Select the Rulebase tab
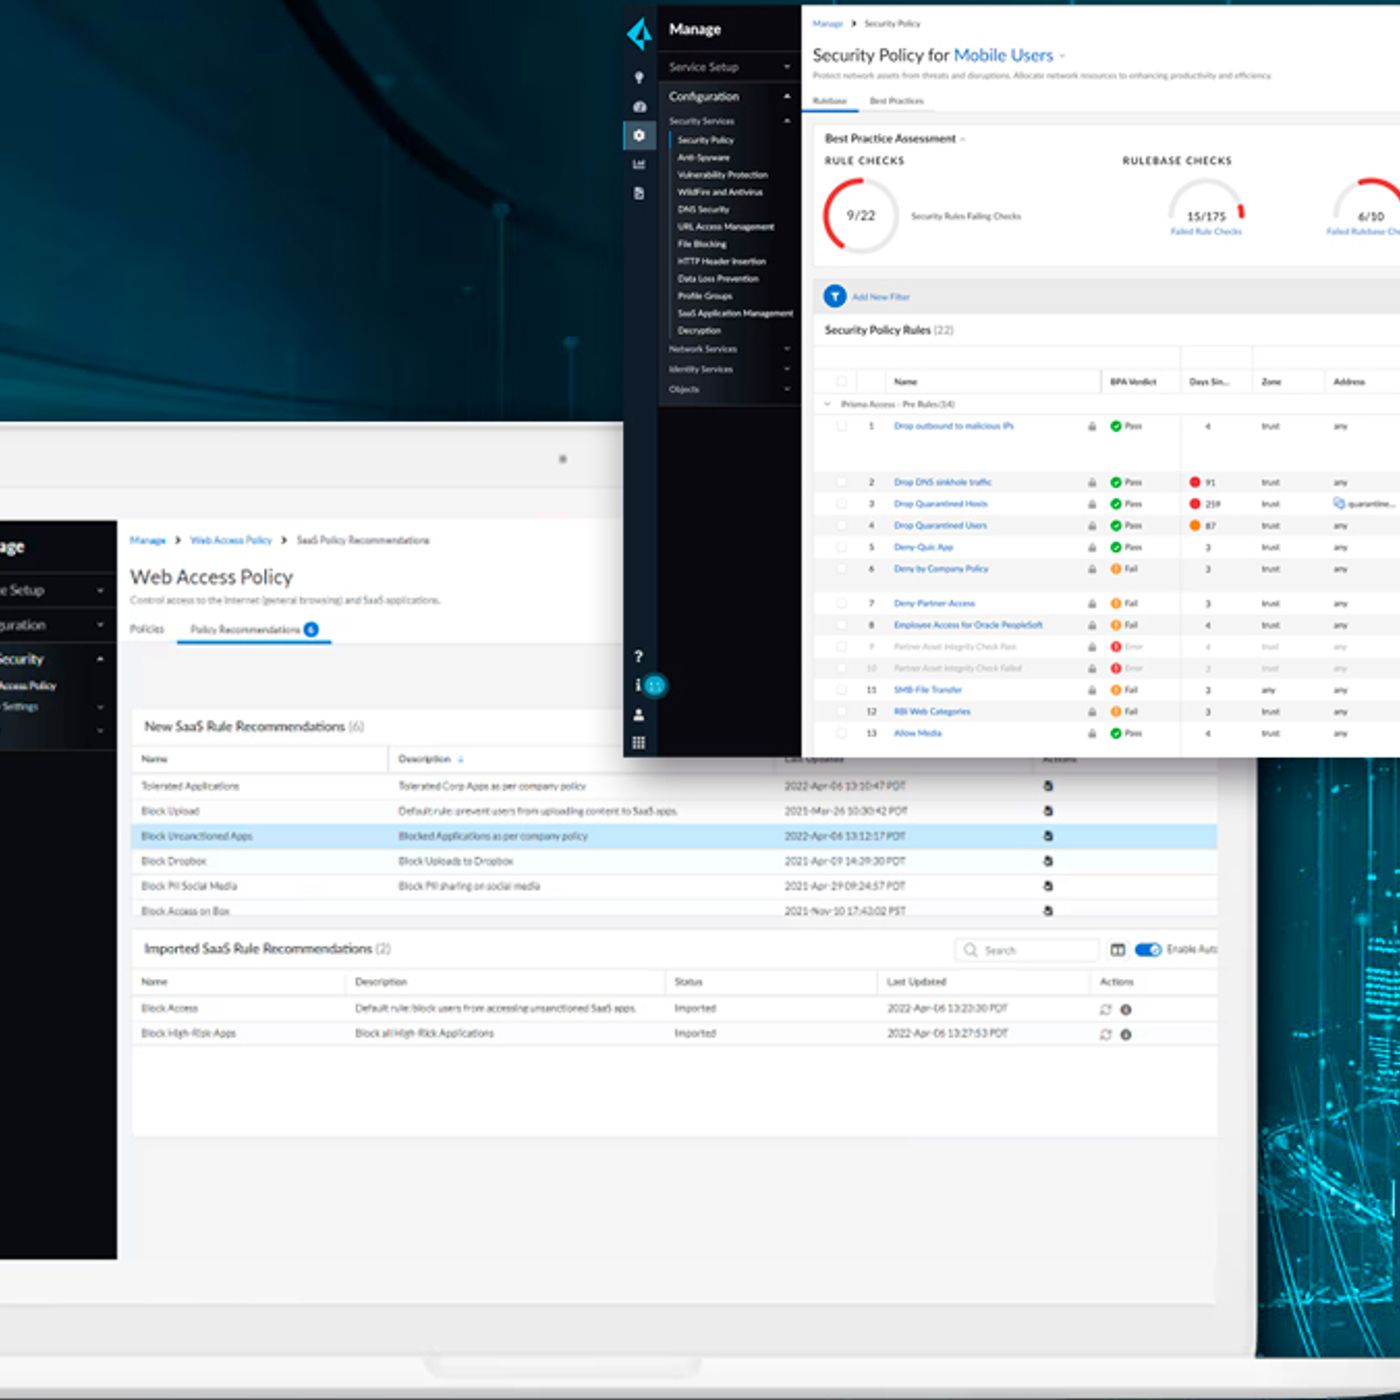This screenshot has height=1400, width=1400. pos(829,101)
